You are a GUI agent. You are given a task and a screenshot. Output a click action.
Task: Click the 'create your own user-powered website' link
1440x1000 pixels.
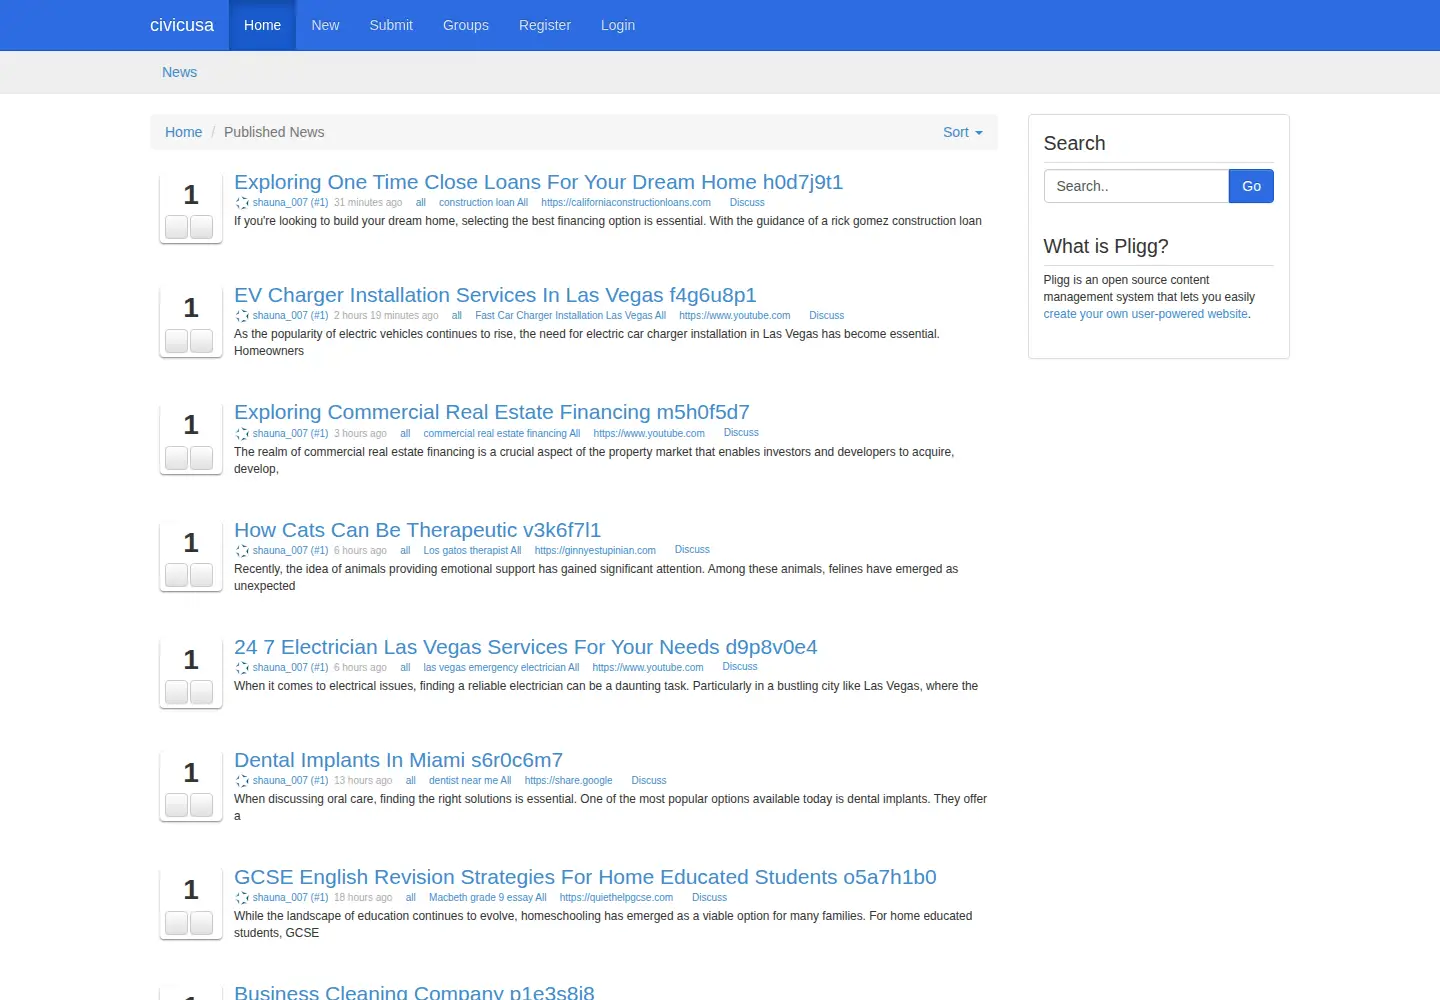(1146, 314)
